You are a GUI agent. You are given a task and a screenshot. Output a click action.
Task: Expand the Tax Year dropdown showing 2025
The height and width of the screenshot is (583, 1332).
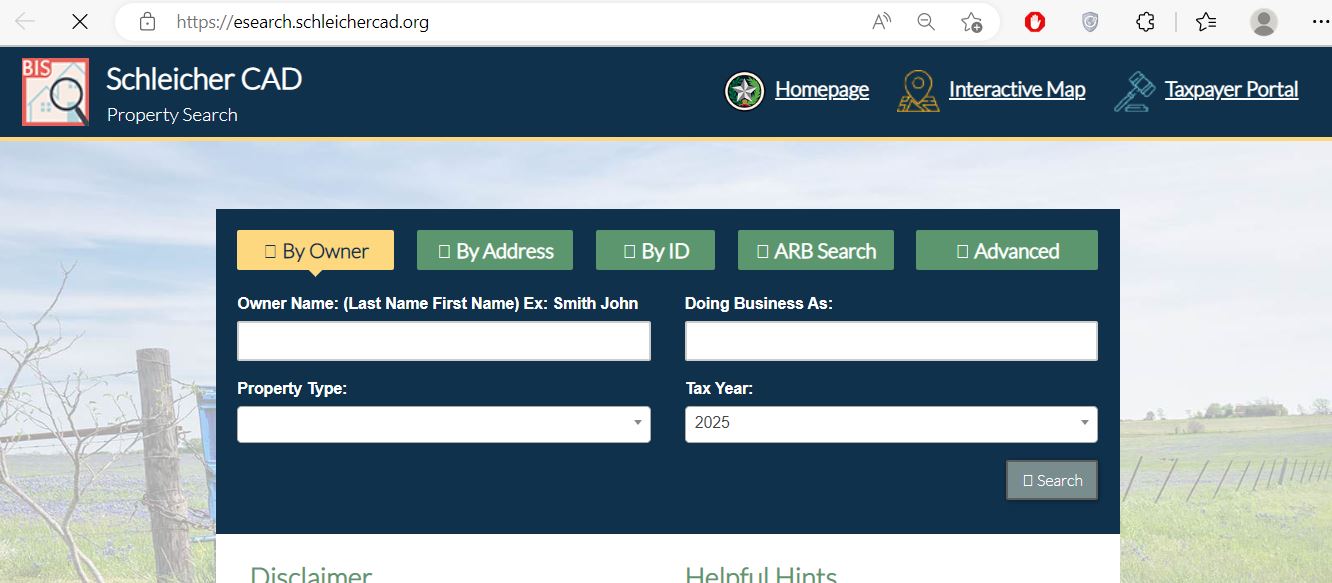(890, 424)
